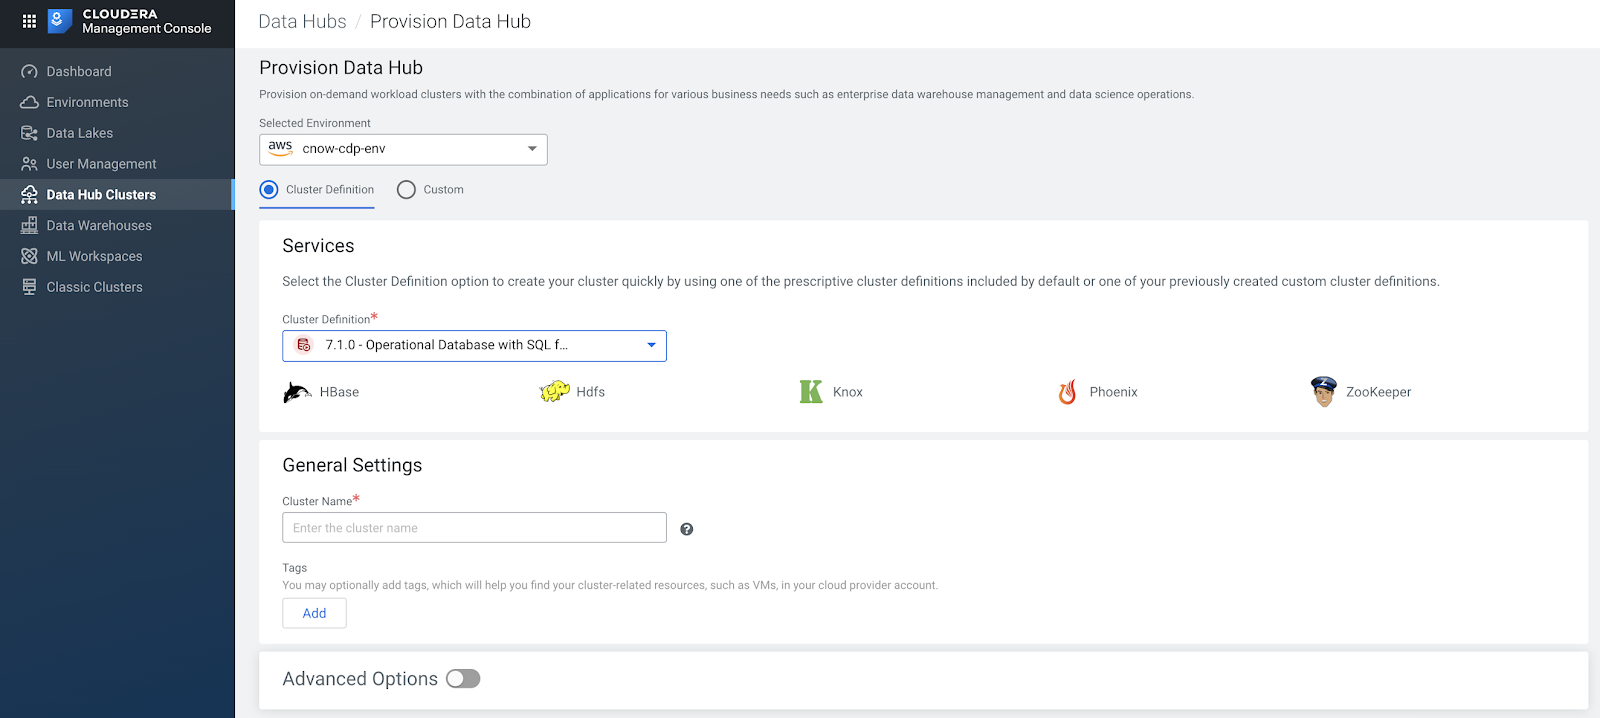Viewport: 1600px width, 718px height.
Task: Click the Cluster Name help question icon
Action: point(687,529)
